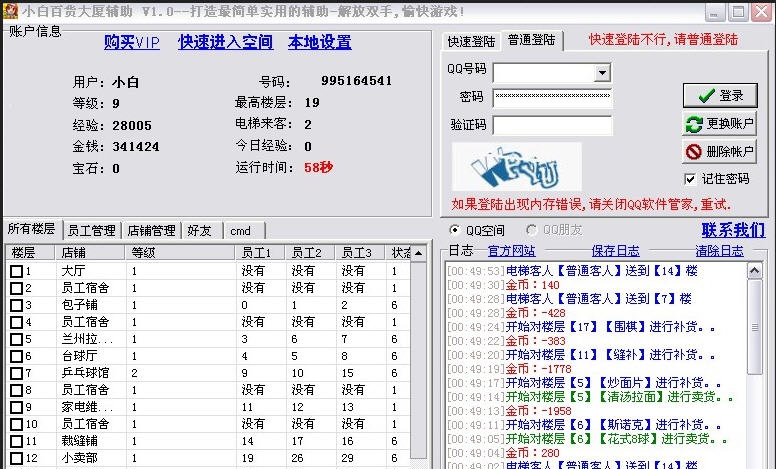Screen dimensions: 776x469
Task: Open the 购买VIP link
Action: click(x=132, y=42)
